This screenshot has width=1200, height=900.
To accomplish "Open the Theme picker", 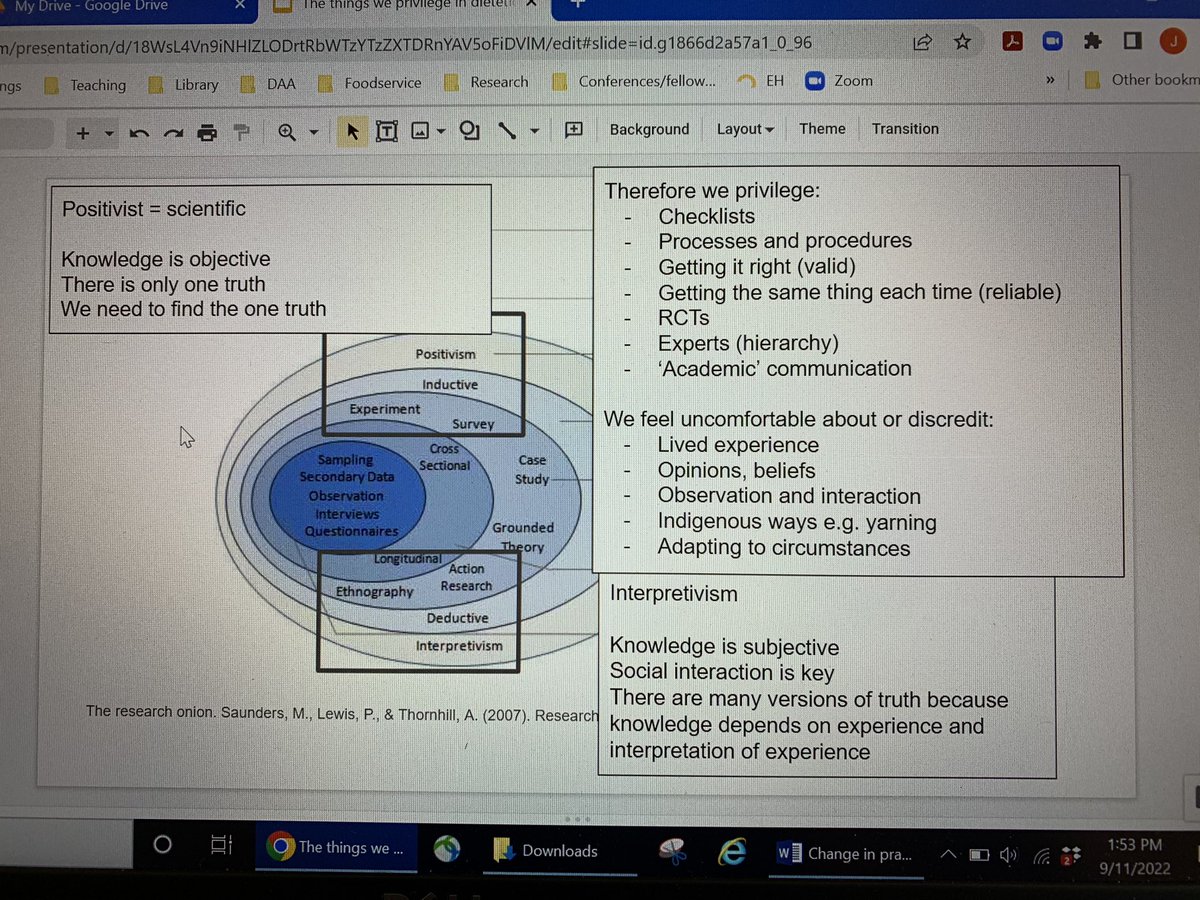I will 822,129.
